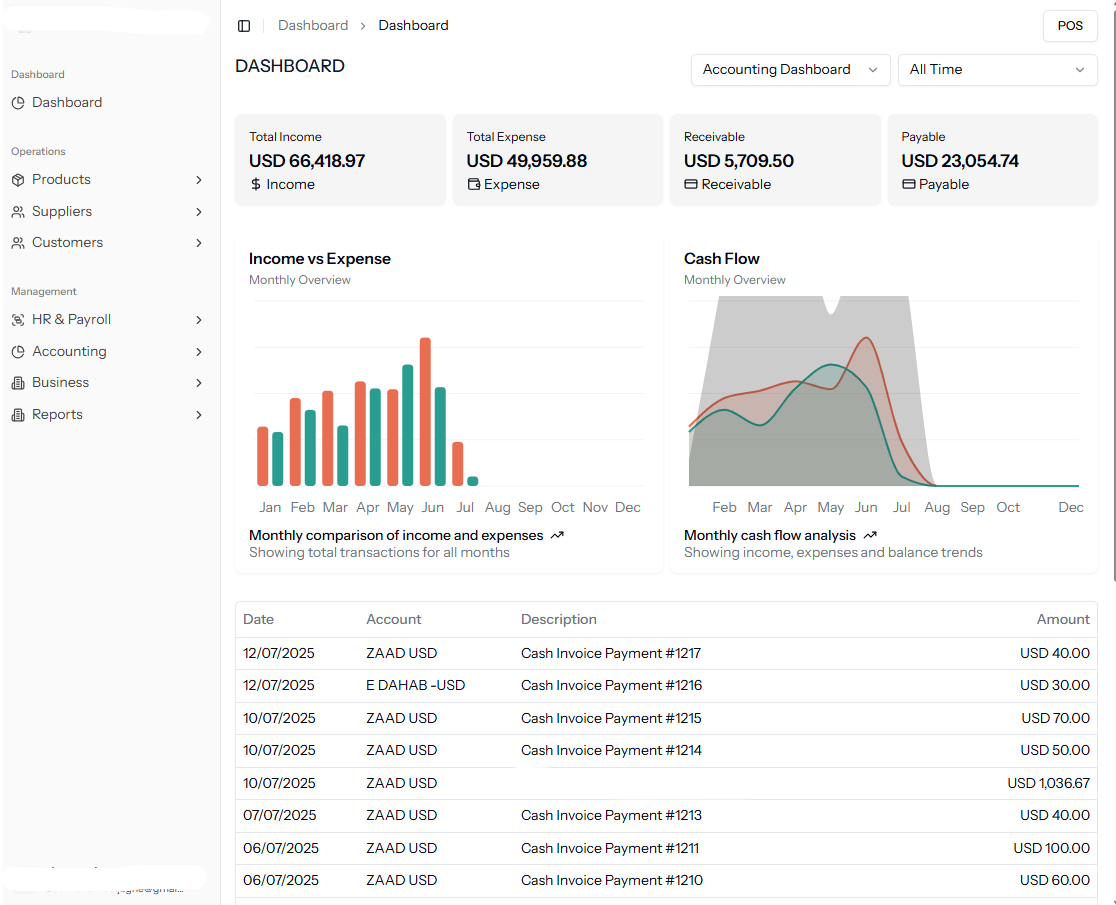Viewport: 1116px width, 905px height.
Task: Click the dollar sign Income icon
Action: [x=256, y=184]
